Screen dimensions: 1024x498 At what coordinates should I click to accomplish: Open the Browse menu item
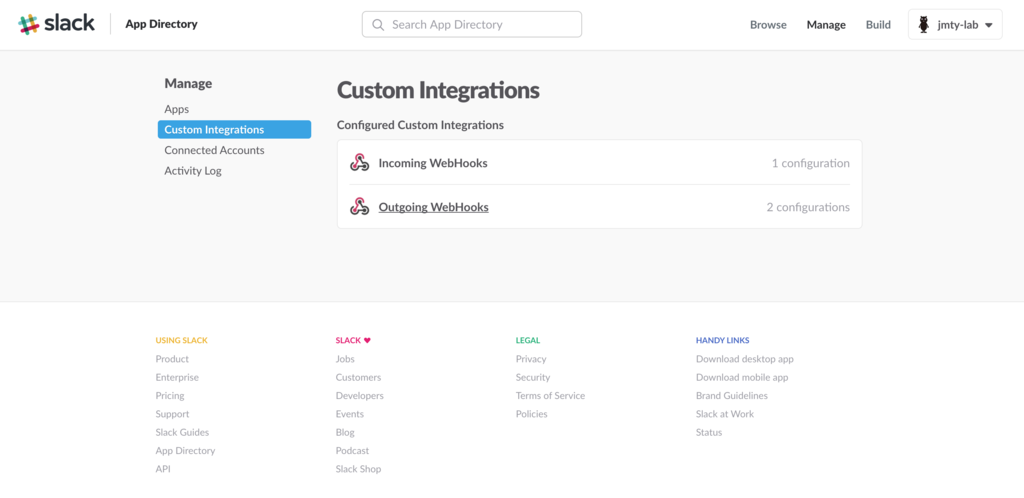768,25
